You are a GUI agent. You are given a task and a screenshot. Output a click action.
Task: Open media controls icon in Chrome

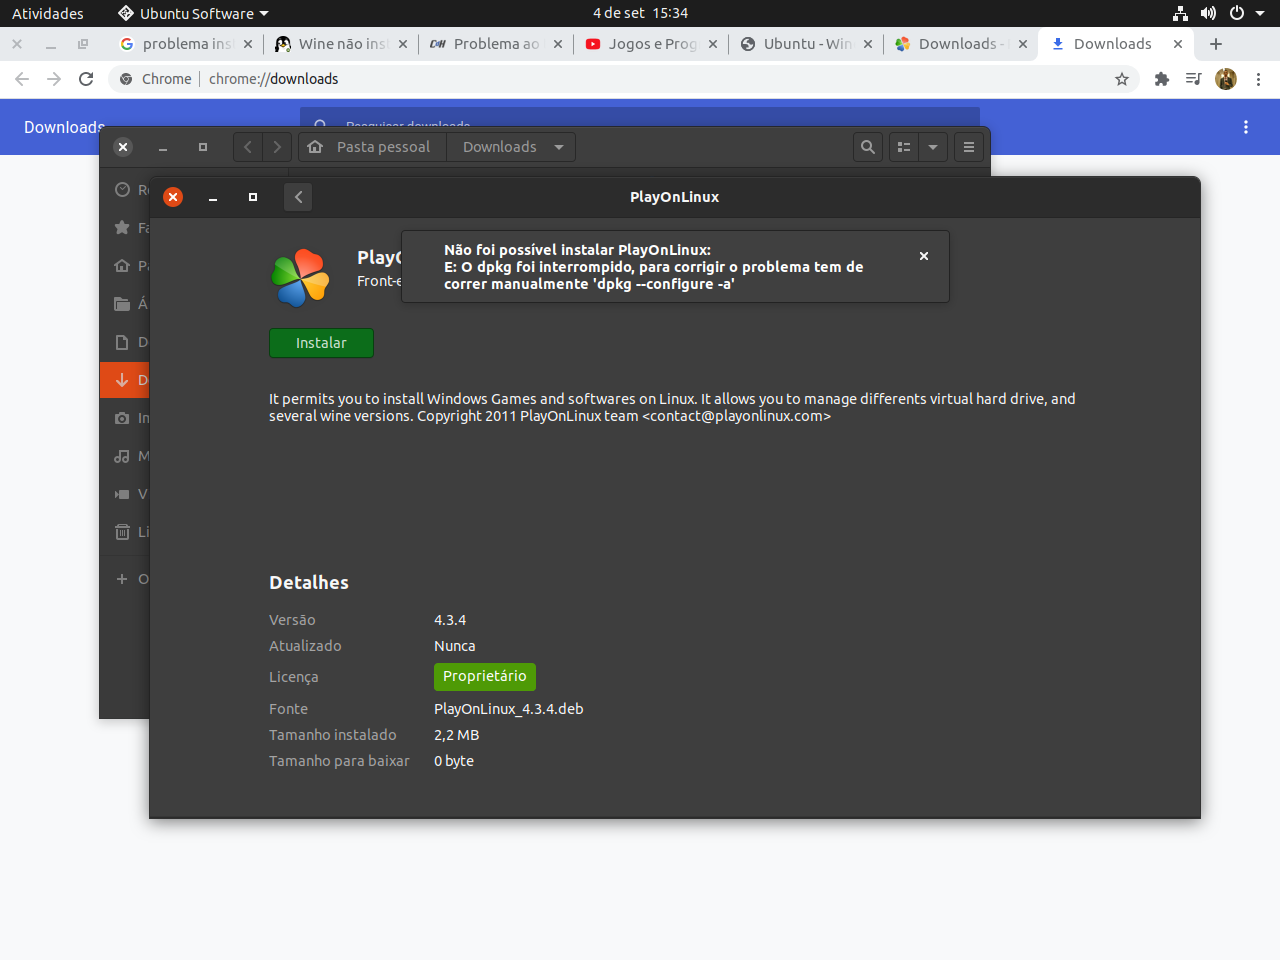coord(1193,79)
